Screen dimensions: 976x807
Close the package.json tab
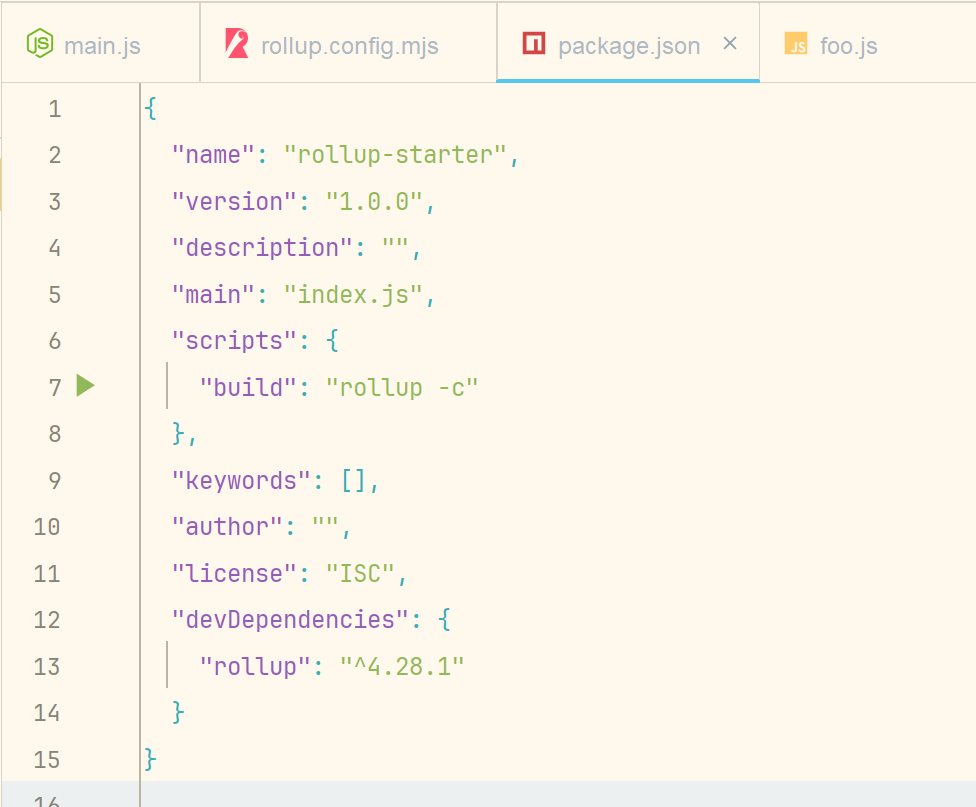pyautogui.click(x=730, y=43)
